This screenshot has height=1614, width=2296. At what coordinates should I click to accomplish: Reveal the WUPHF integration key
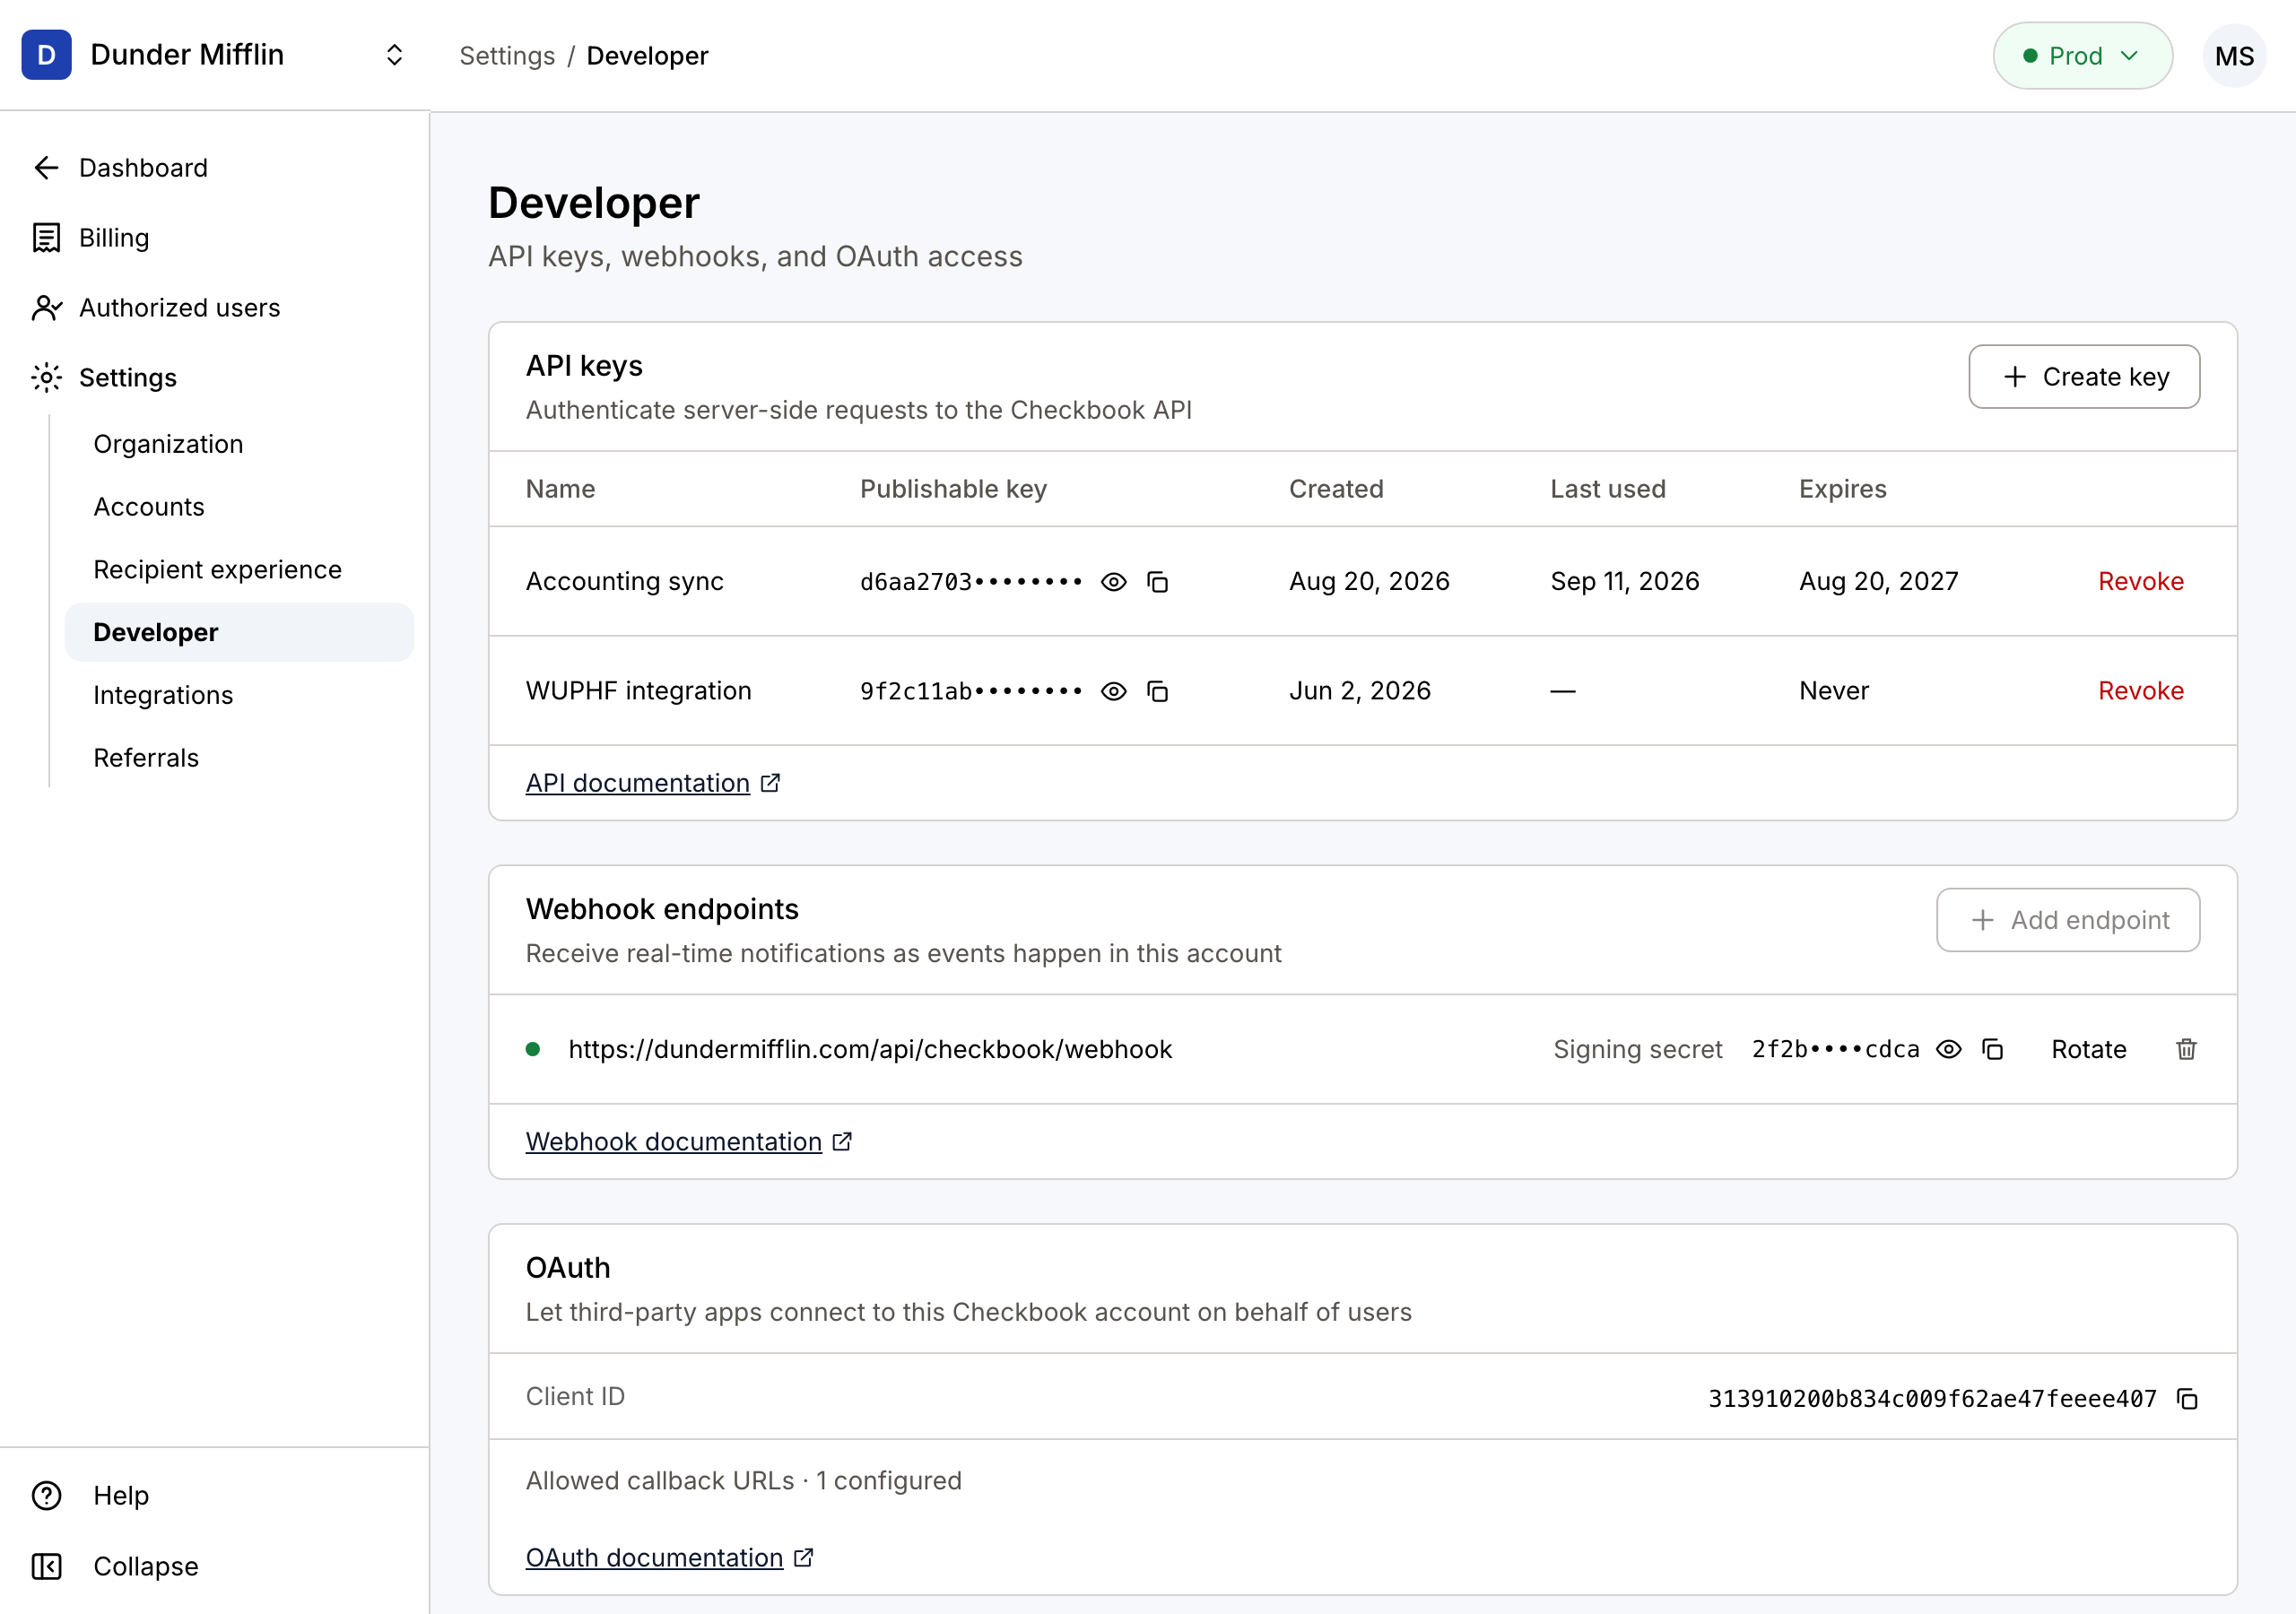pos(1113,691)
